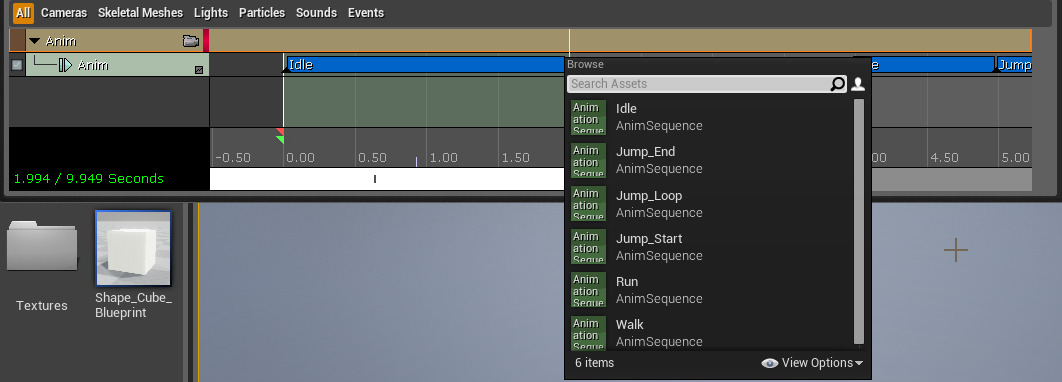Screen dimensions: 1062x382
Task: Click the small graph toggle on Anim track
Action: click(199, 69)
